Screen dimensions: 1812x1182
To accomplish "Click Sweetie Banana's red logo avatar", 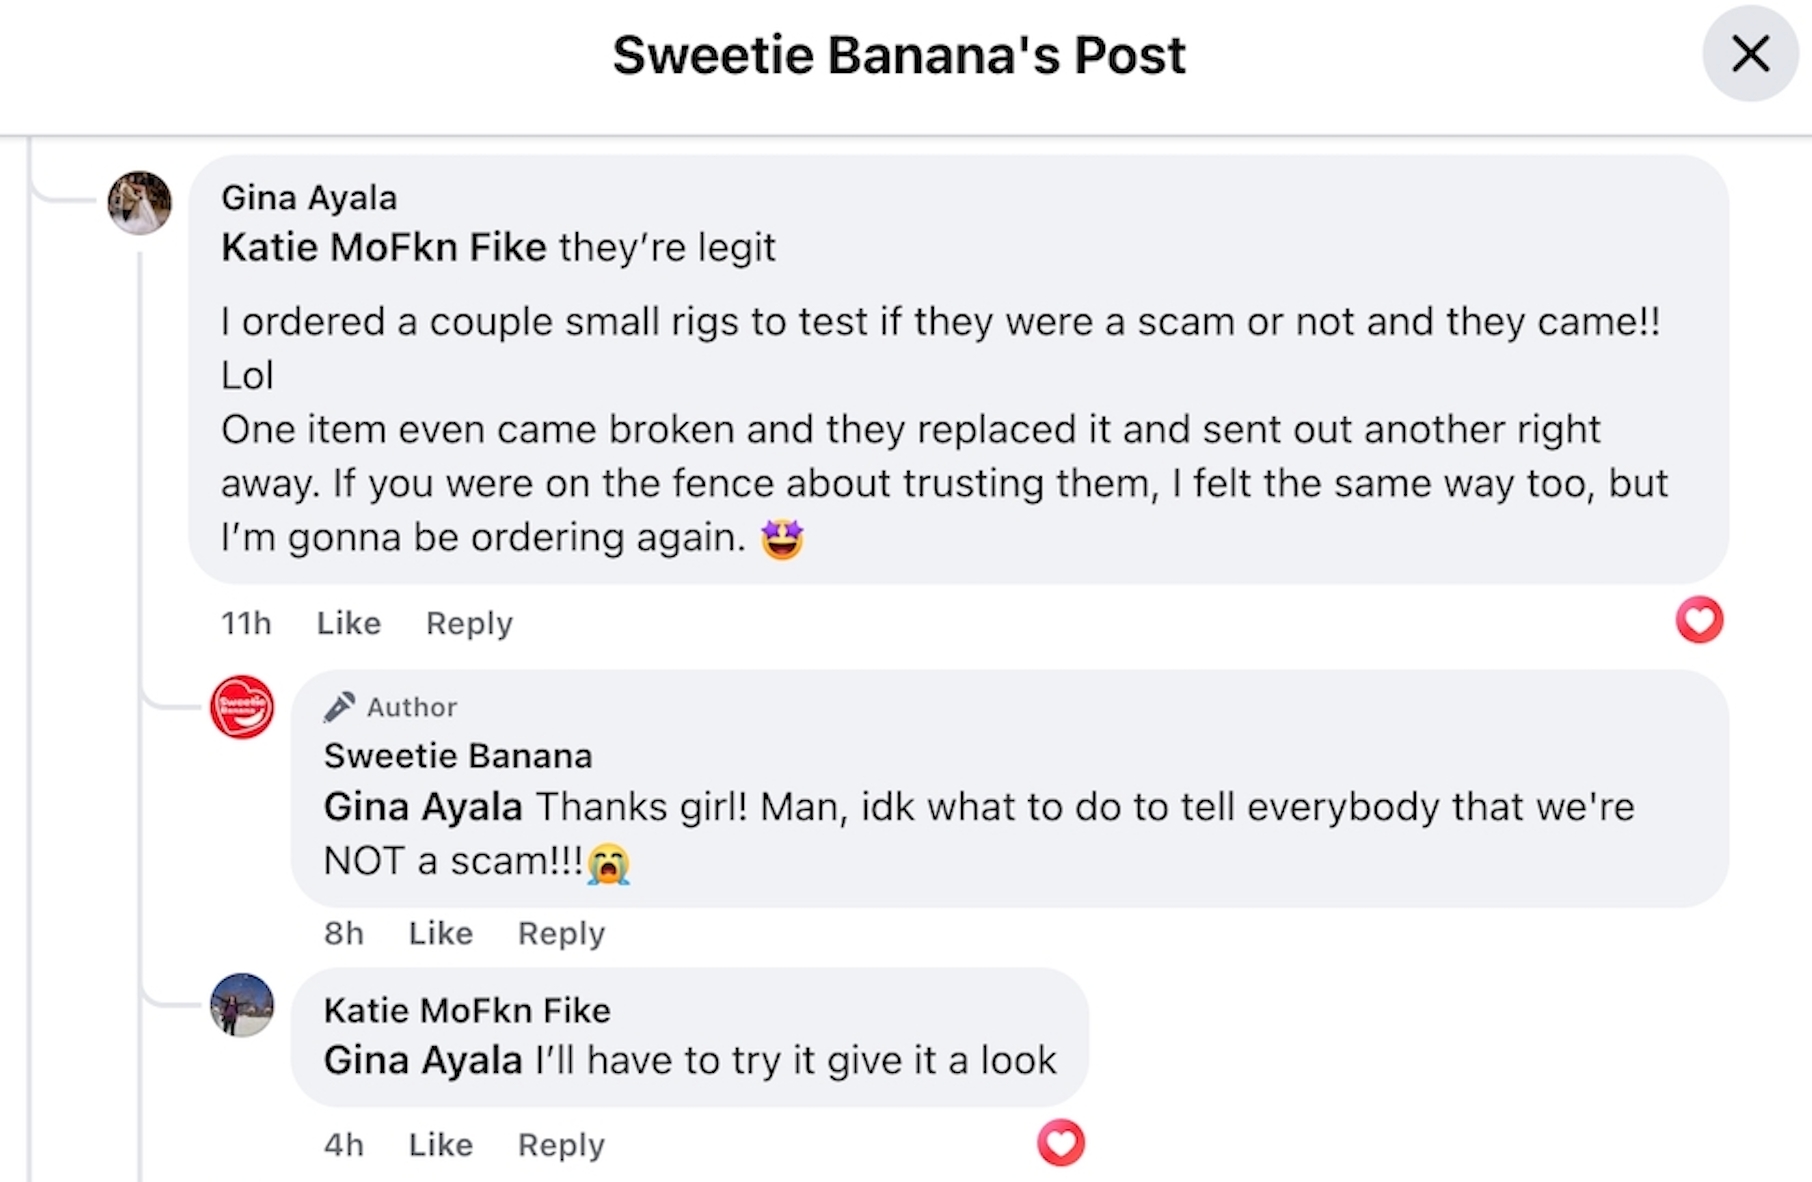I will pyautogui.click(x=242, y=708).
